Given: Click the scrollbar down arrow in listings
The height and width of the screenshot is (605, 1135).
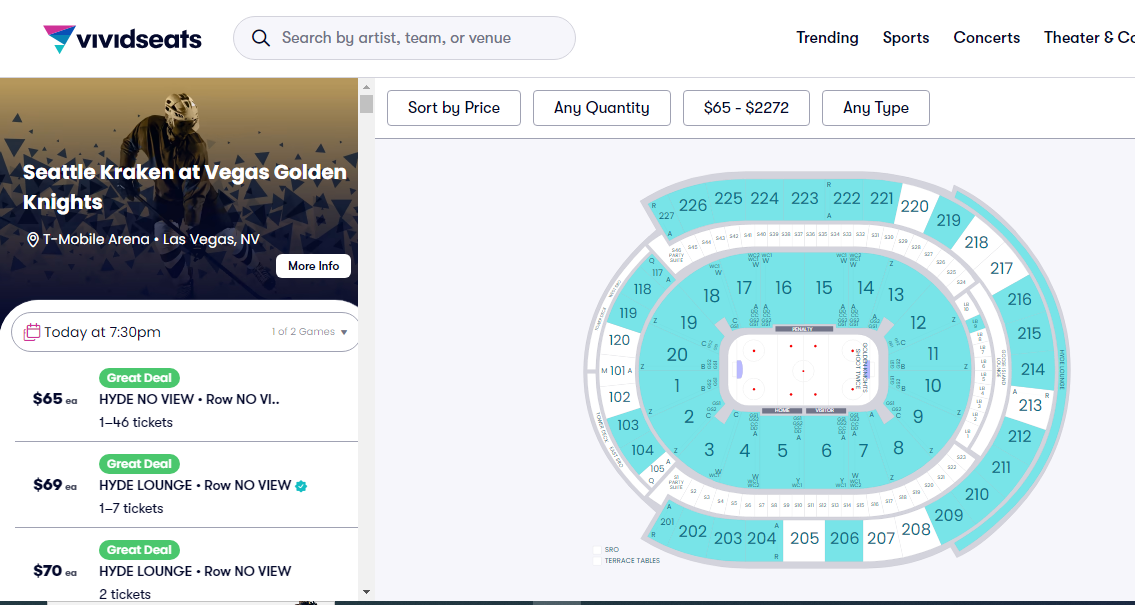Looking at the screenshot, I should 366,592.
